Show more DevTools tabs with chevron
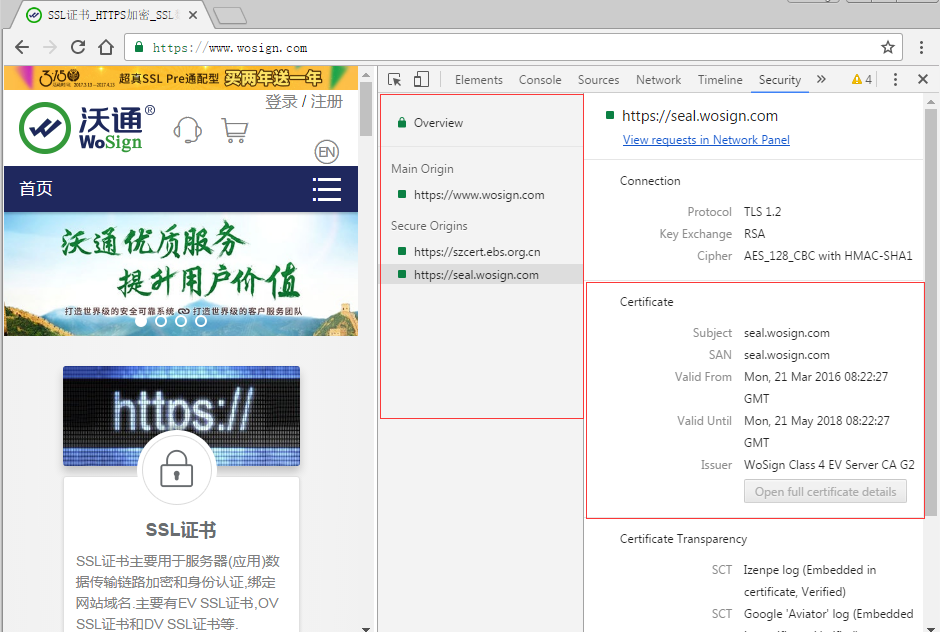Screen dimensions: 940x632 (821, 80)
